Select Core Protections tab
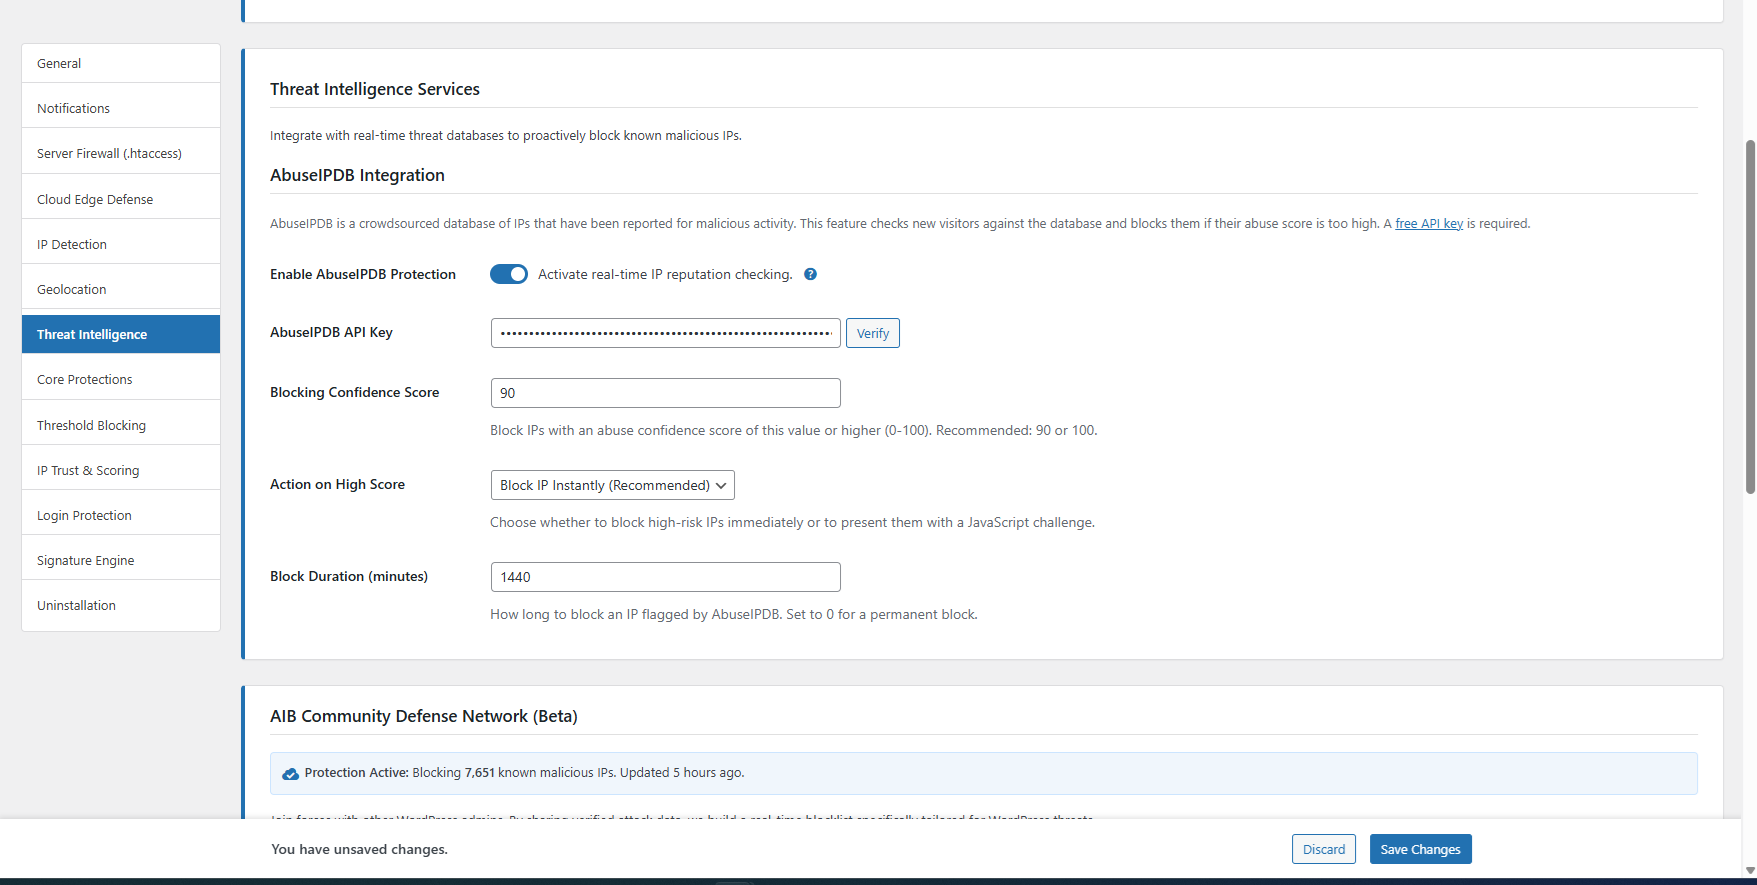Screen dimensions: 1757x885 pos(121,380)
